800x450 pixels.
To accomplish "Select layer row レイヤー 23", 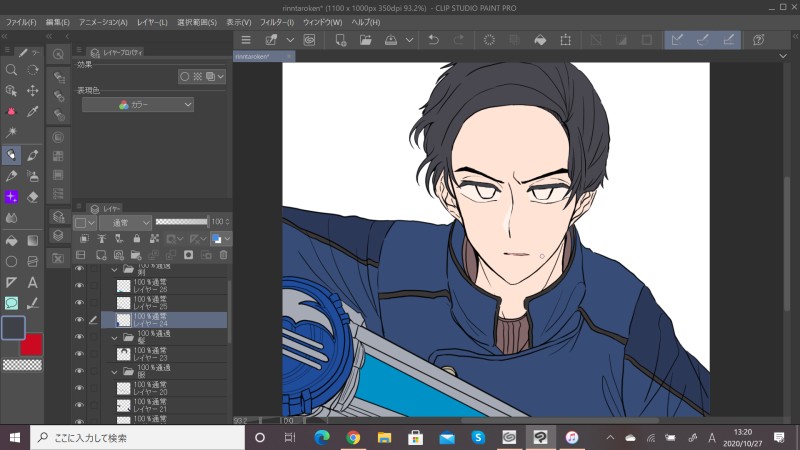I will [x=164, y=354].
